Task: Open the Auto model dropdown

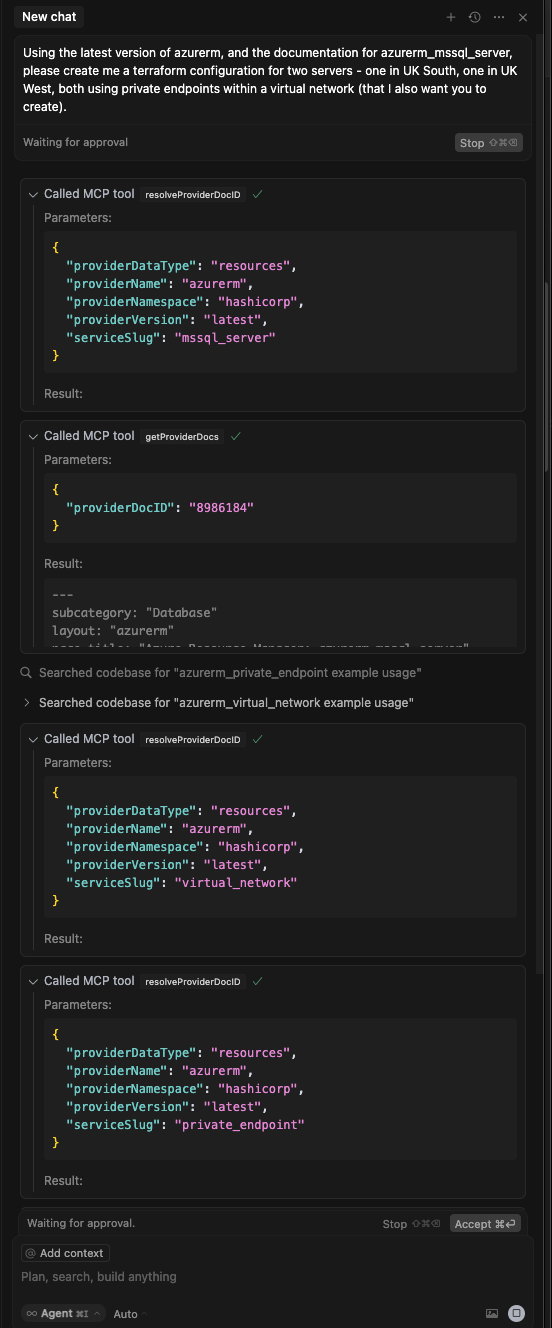Action: coord(131,1314)
